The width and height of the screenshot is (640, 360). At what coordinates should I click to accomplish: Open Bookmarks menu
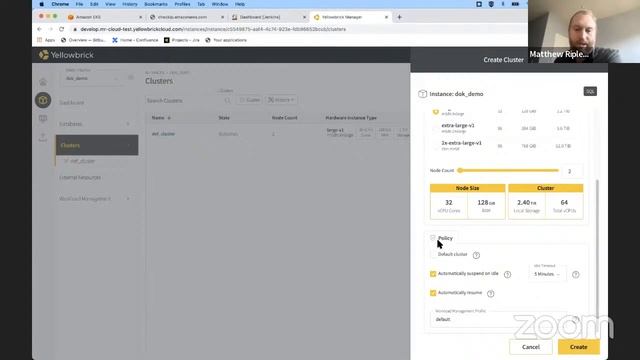[156, 4]
